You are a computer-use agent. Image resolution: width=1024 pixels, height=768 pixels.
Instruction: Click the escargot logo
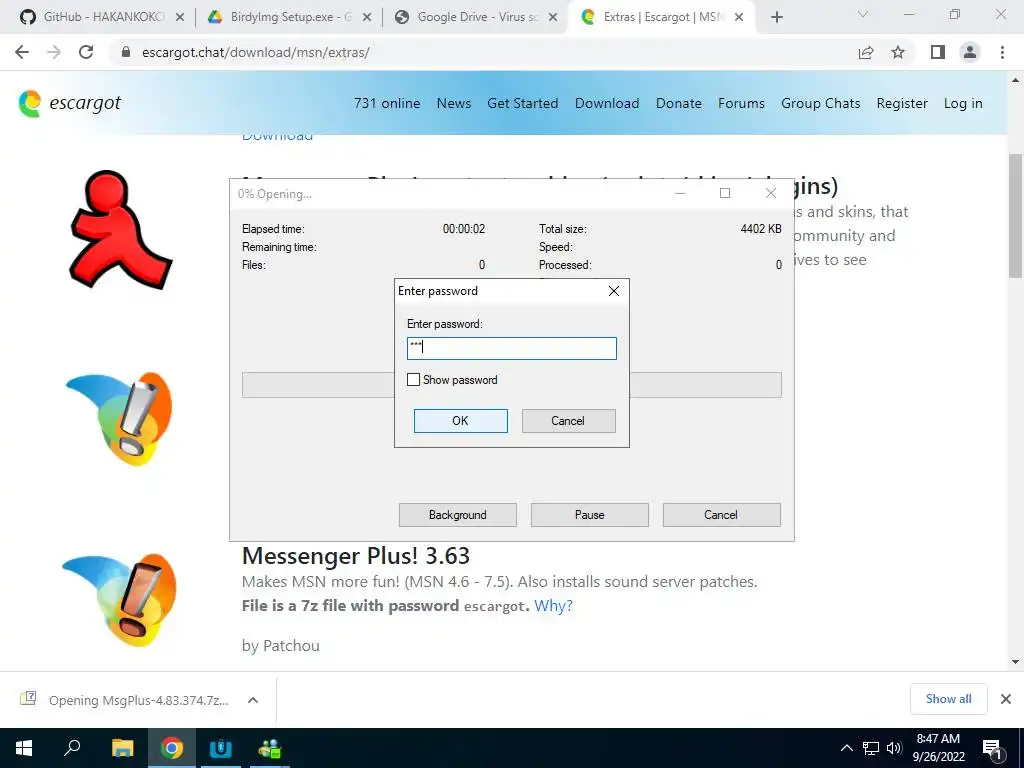pyautogui.click(x=70, y=103)
